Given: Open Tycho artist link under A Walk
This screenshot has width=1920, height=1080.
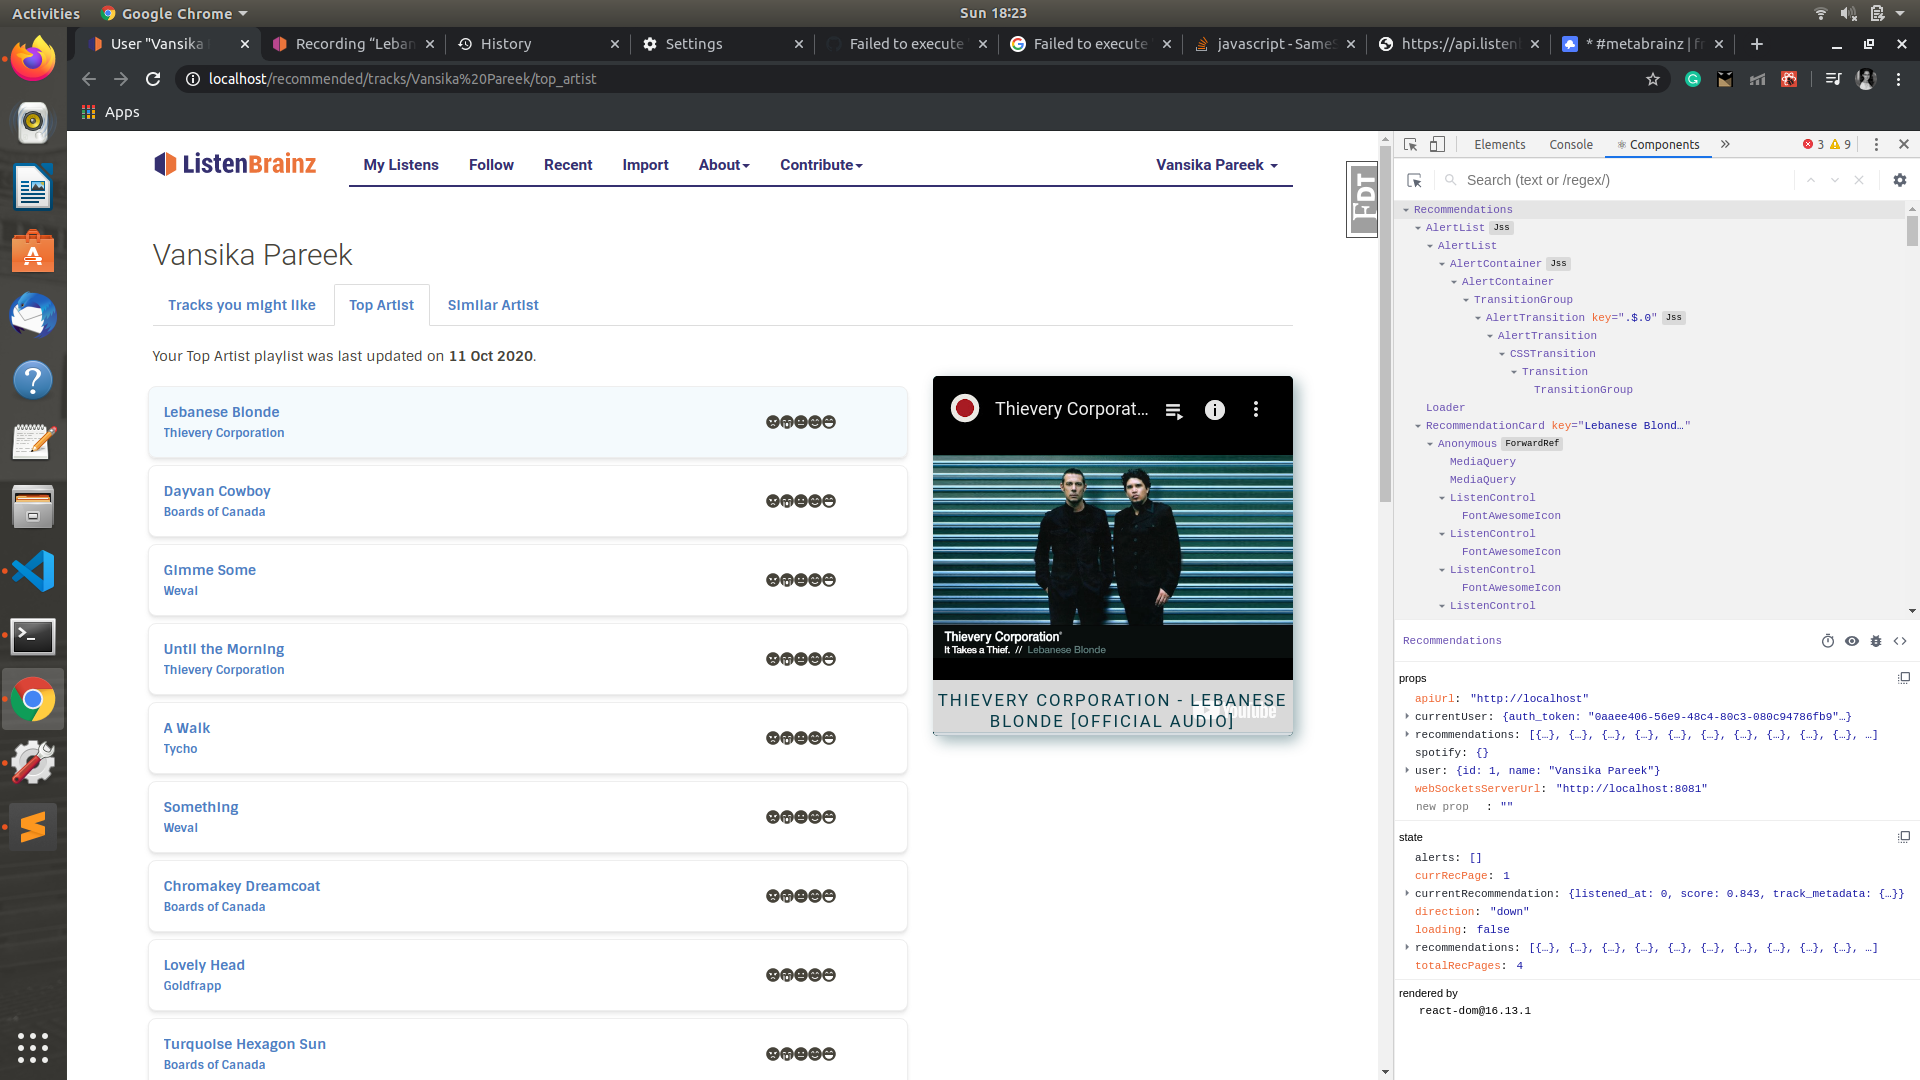Looking at the screenshot, I should [x=181, y=749].
